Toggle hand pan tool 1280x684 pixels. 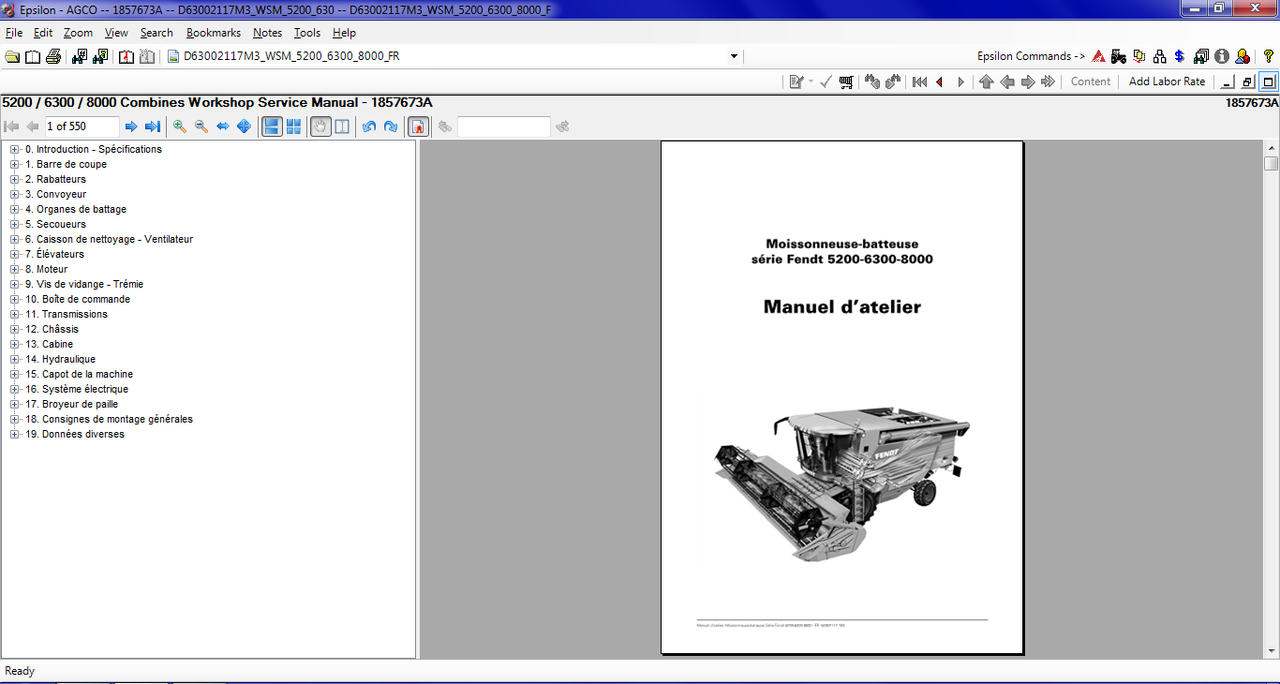(321, 126)
